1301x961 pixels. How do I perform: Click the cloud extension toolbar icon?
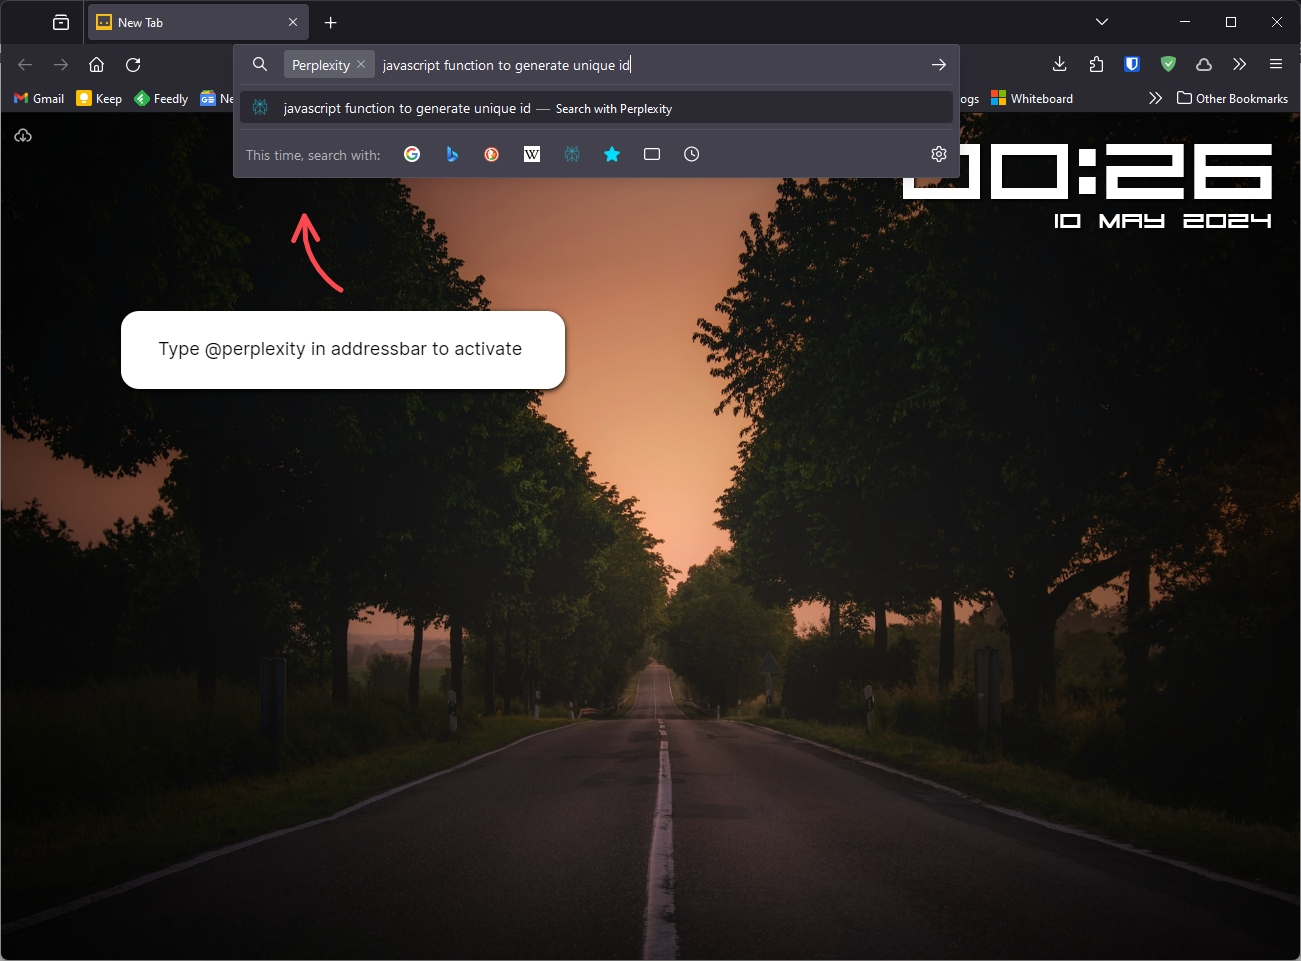[x=1204, y=65]
